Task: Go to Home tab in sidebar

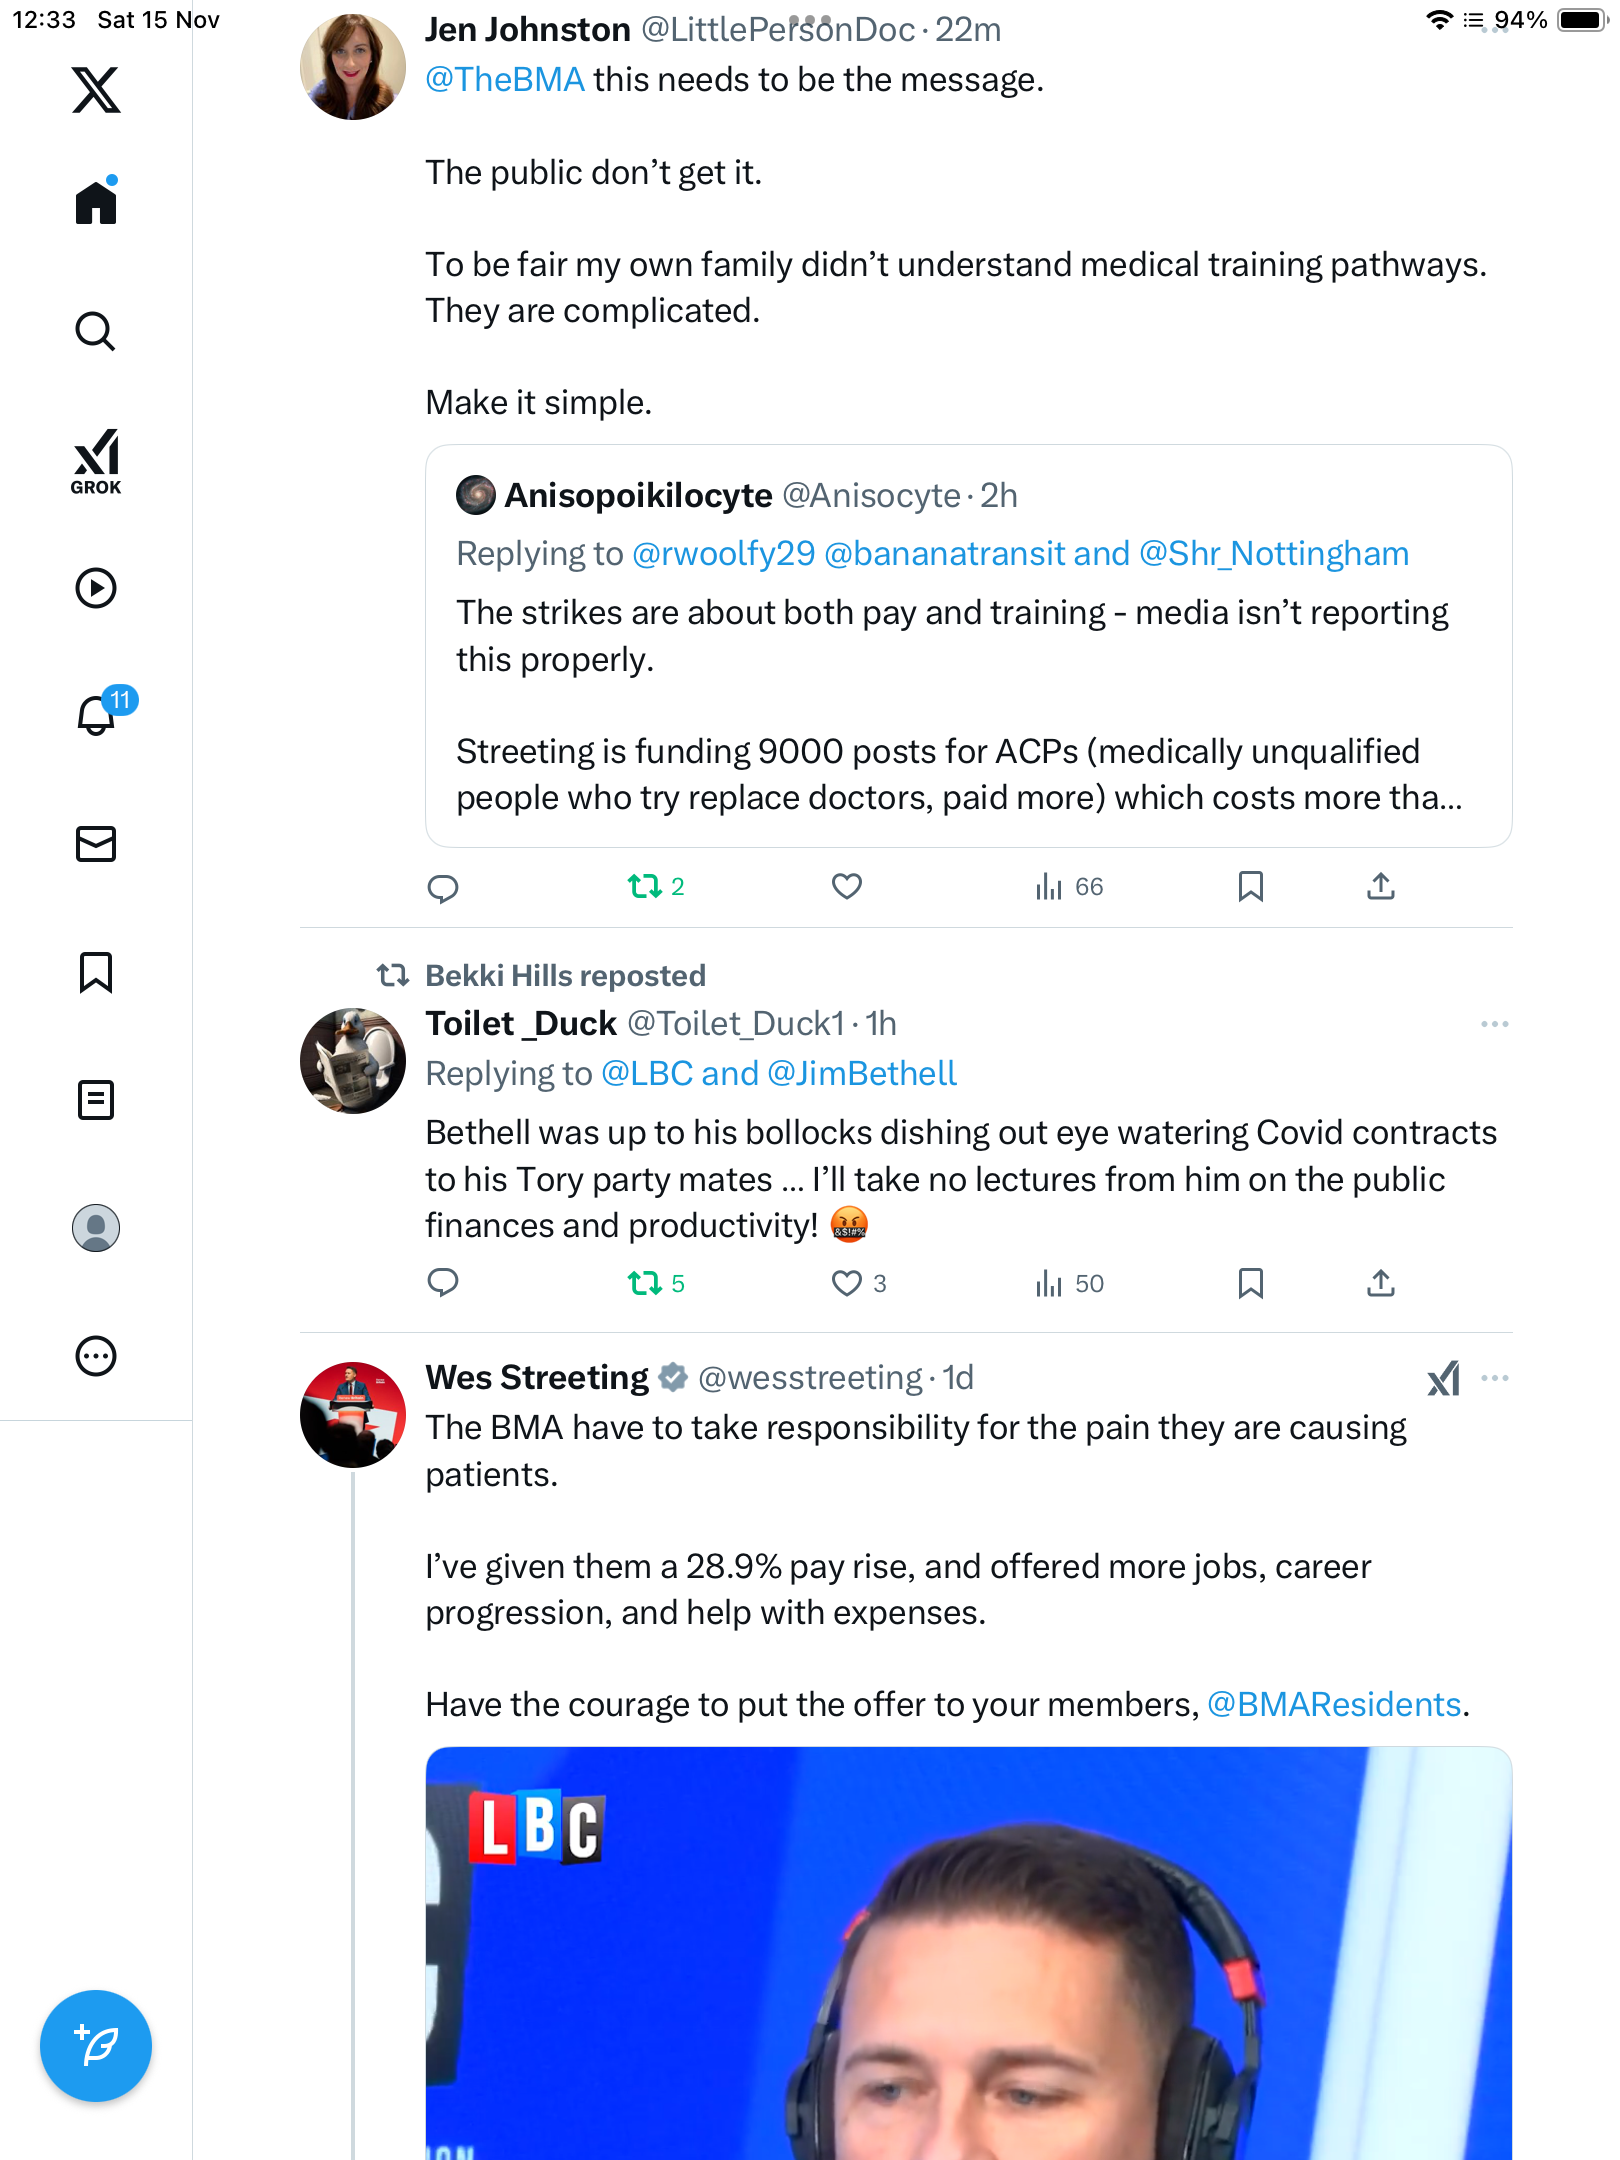Action: pyautogui.click(x=96, y=203)
